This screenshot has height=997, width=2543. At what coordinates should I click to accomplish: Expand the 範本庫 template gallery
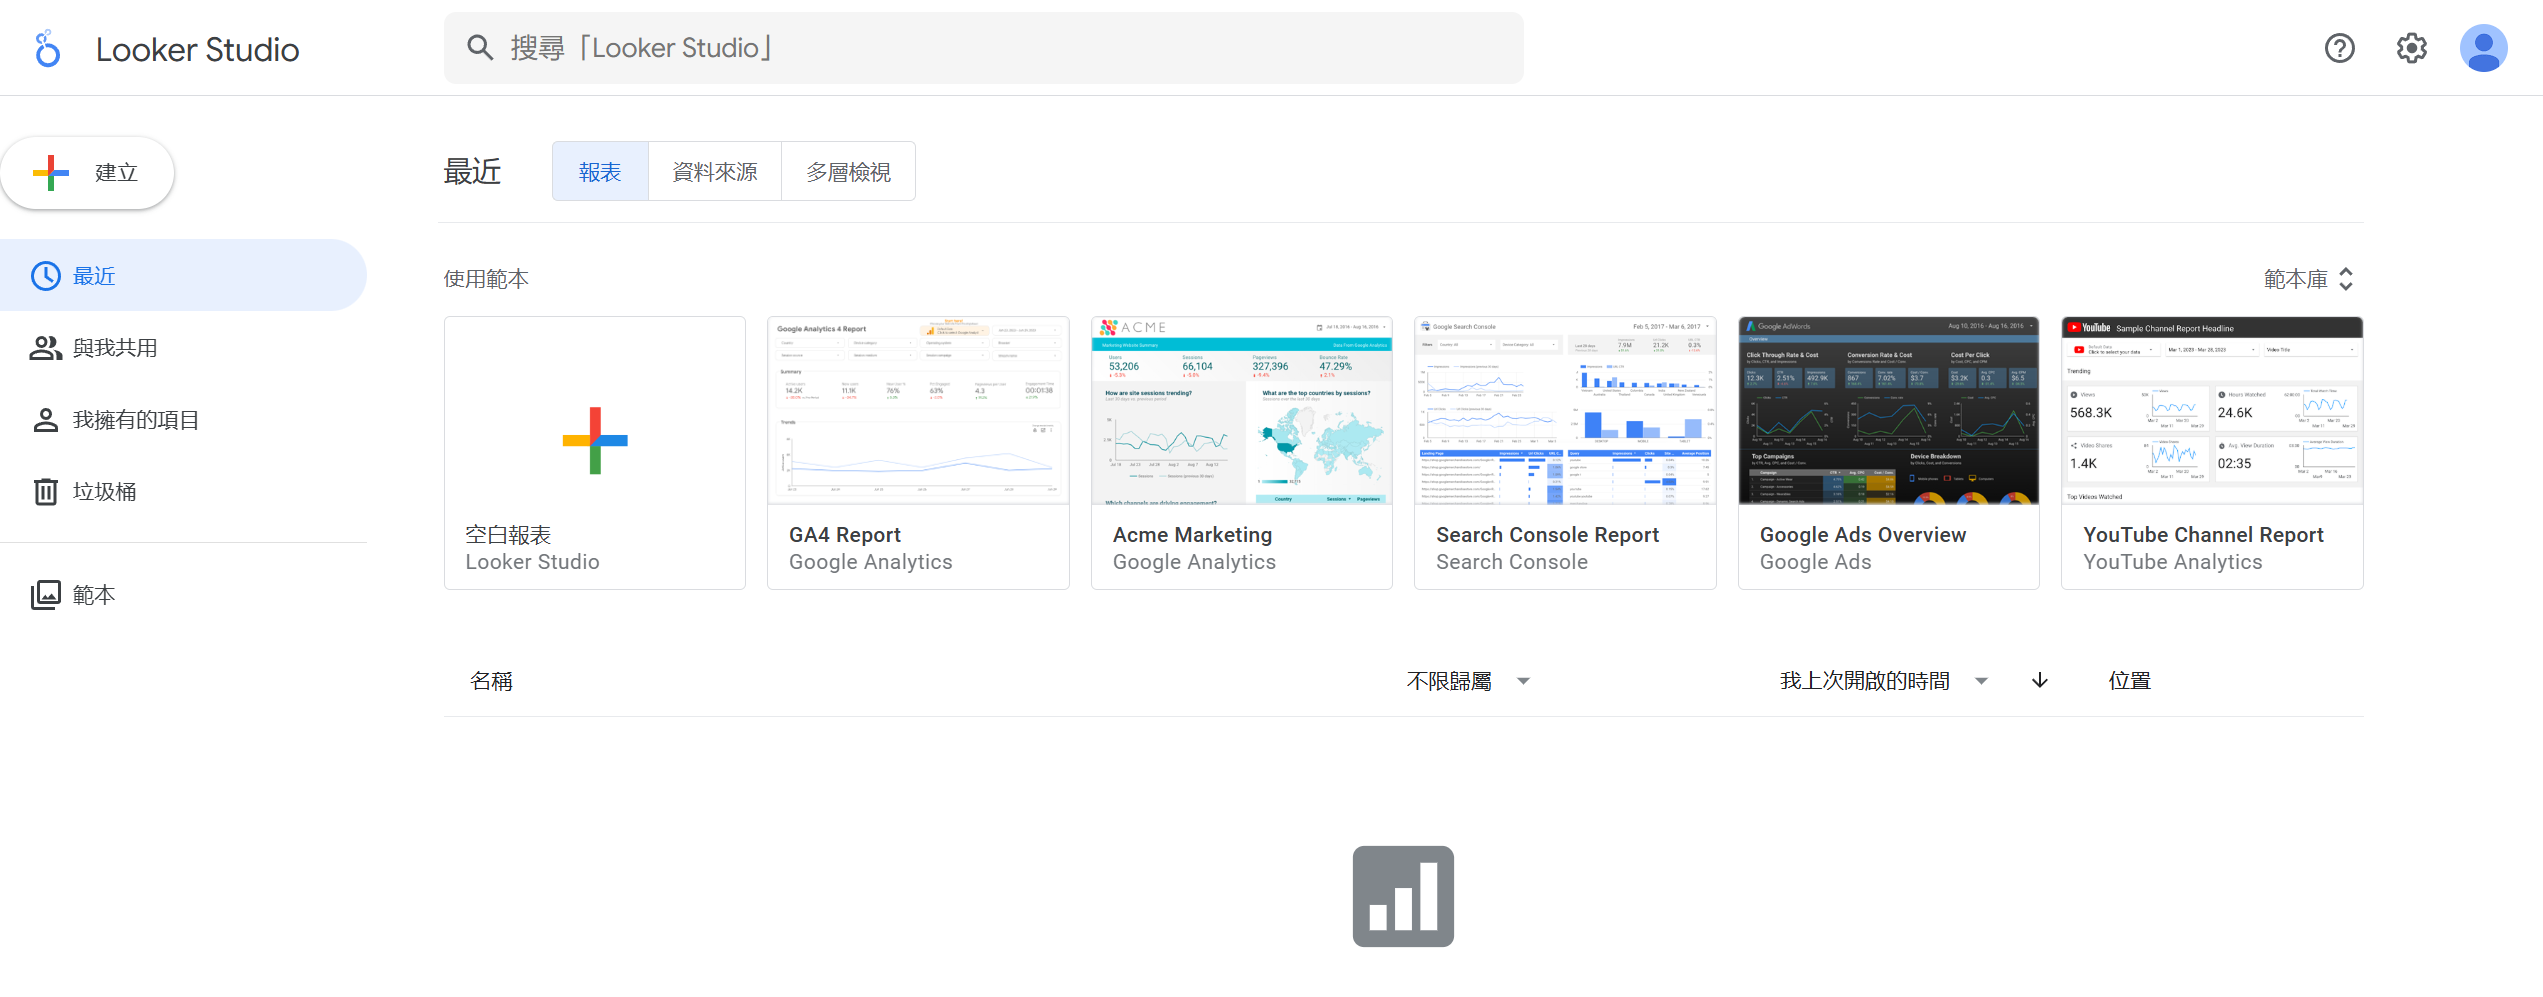pyautogui.click(x=2308, y=279)
